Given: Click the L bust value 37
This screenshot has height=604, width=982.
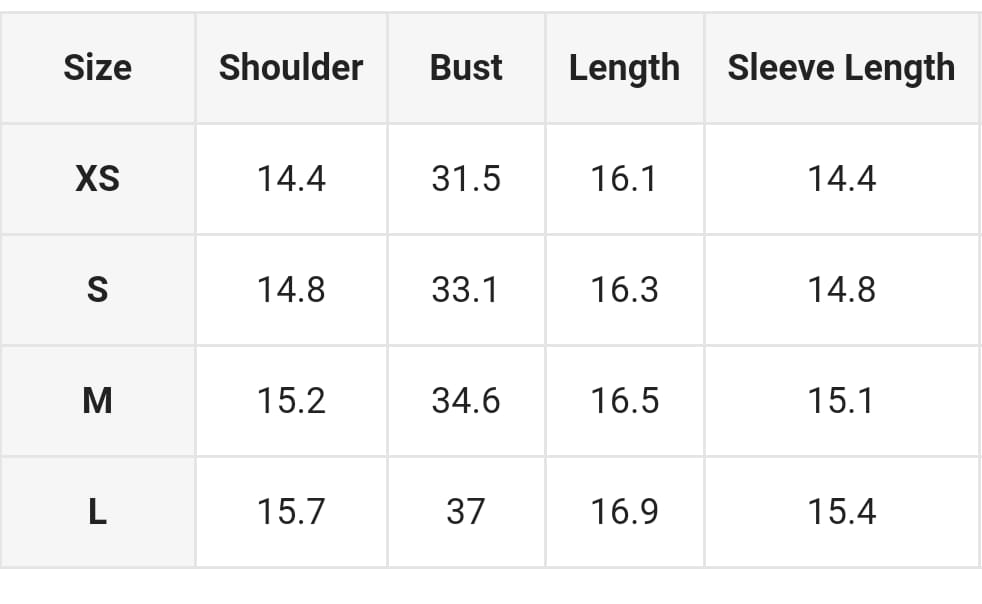Looking at the screenshot, I should 466,512.
